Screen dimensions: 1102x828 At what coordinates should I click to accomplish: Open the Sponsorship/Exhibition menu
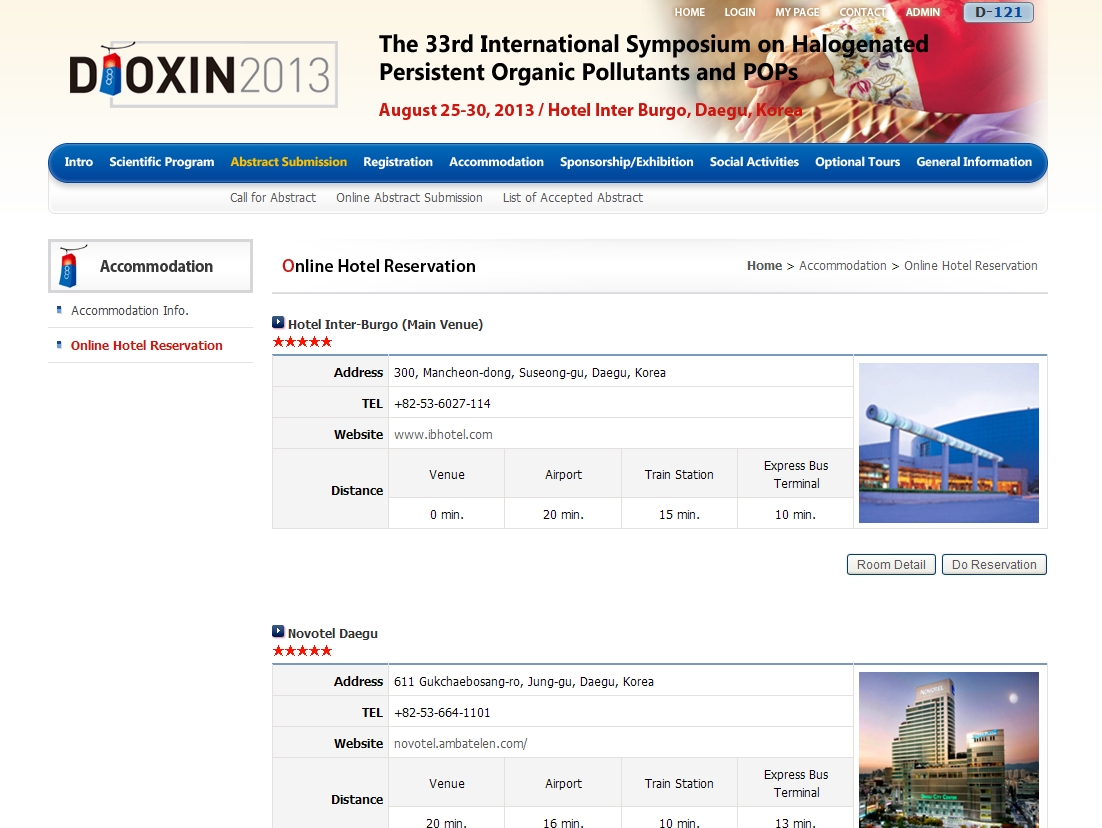[627, 162]
